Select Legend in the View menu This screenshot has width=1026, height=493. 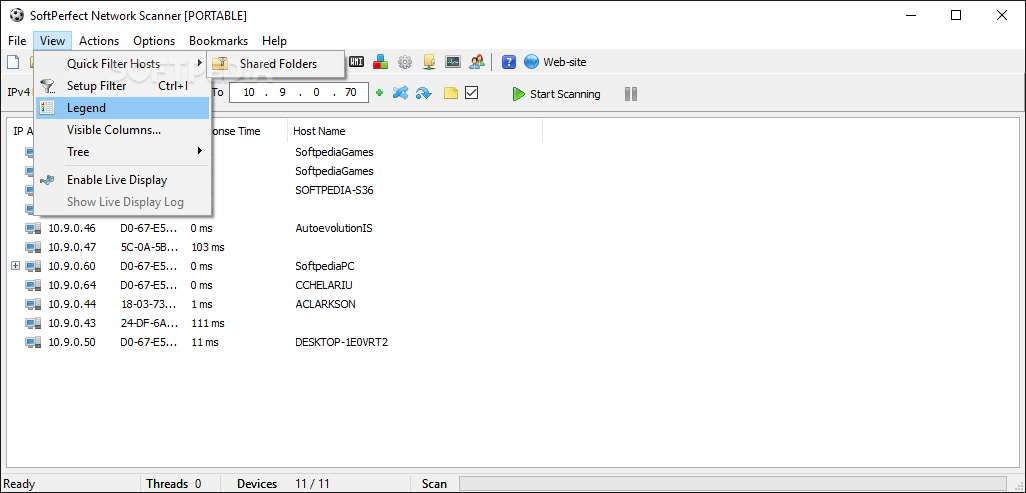point(122,108)
